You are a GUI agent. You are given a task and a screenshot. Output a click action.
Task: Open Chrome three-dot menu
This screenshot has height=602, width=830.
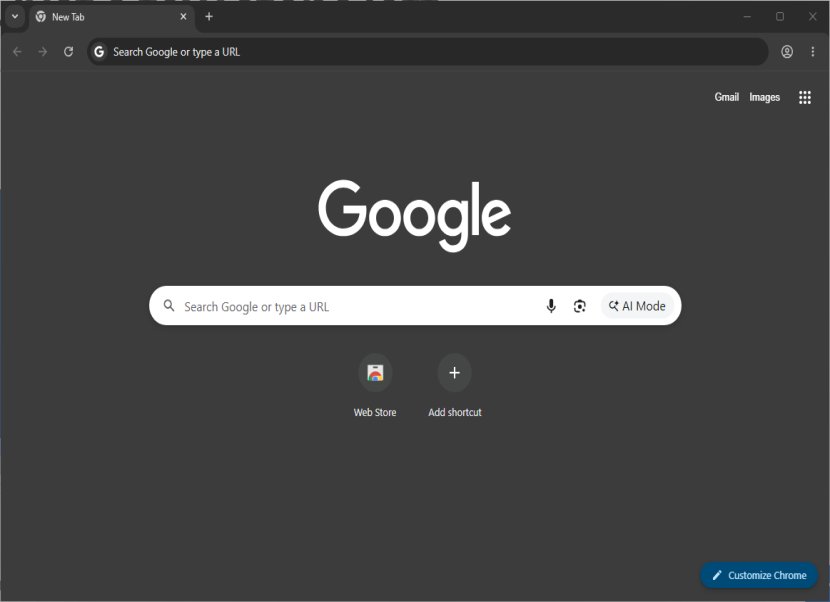pyautogui.click(x=813, y=52)
